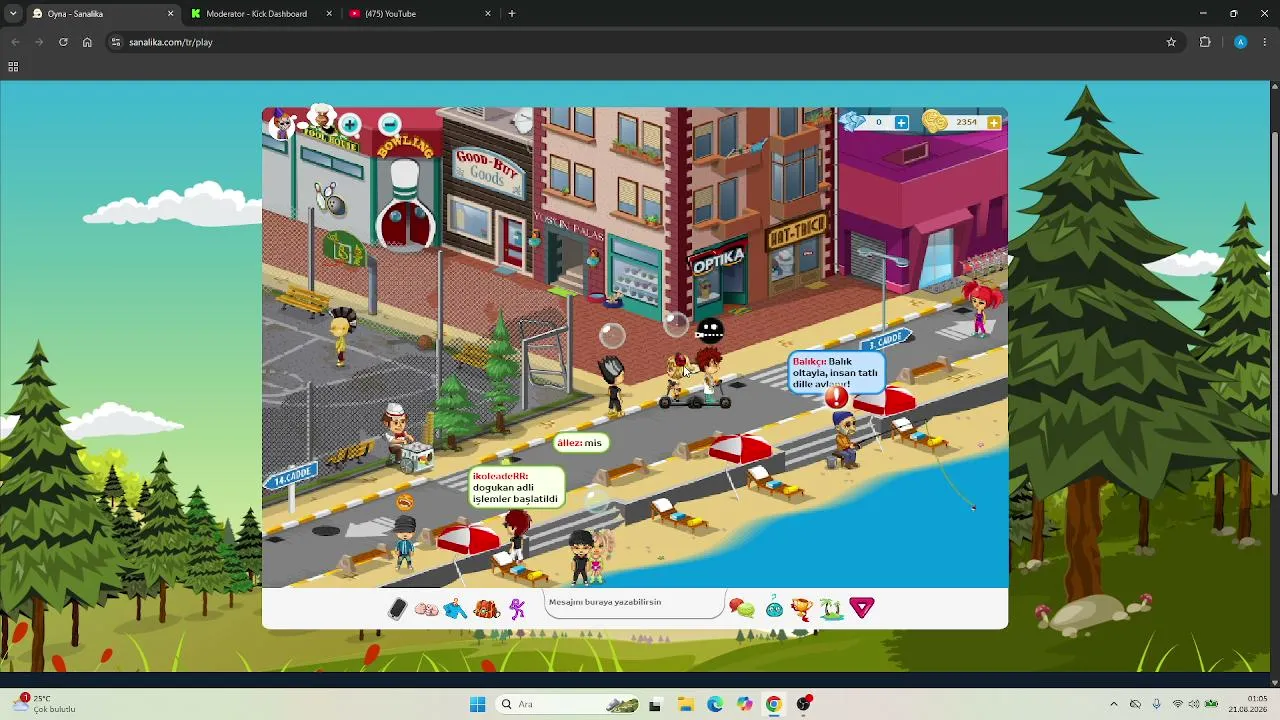Viewport: 1280px width, 720px height.
Task: Open File Explorer from the taskbar
Action: (685, 704)
